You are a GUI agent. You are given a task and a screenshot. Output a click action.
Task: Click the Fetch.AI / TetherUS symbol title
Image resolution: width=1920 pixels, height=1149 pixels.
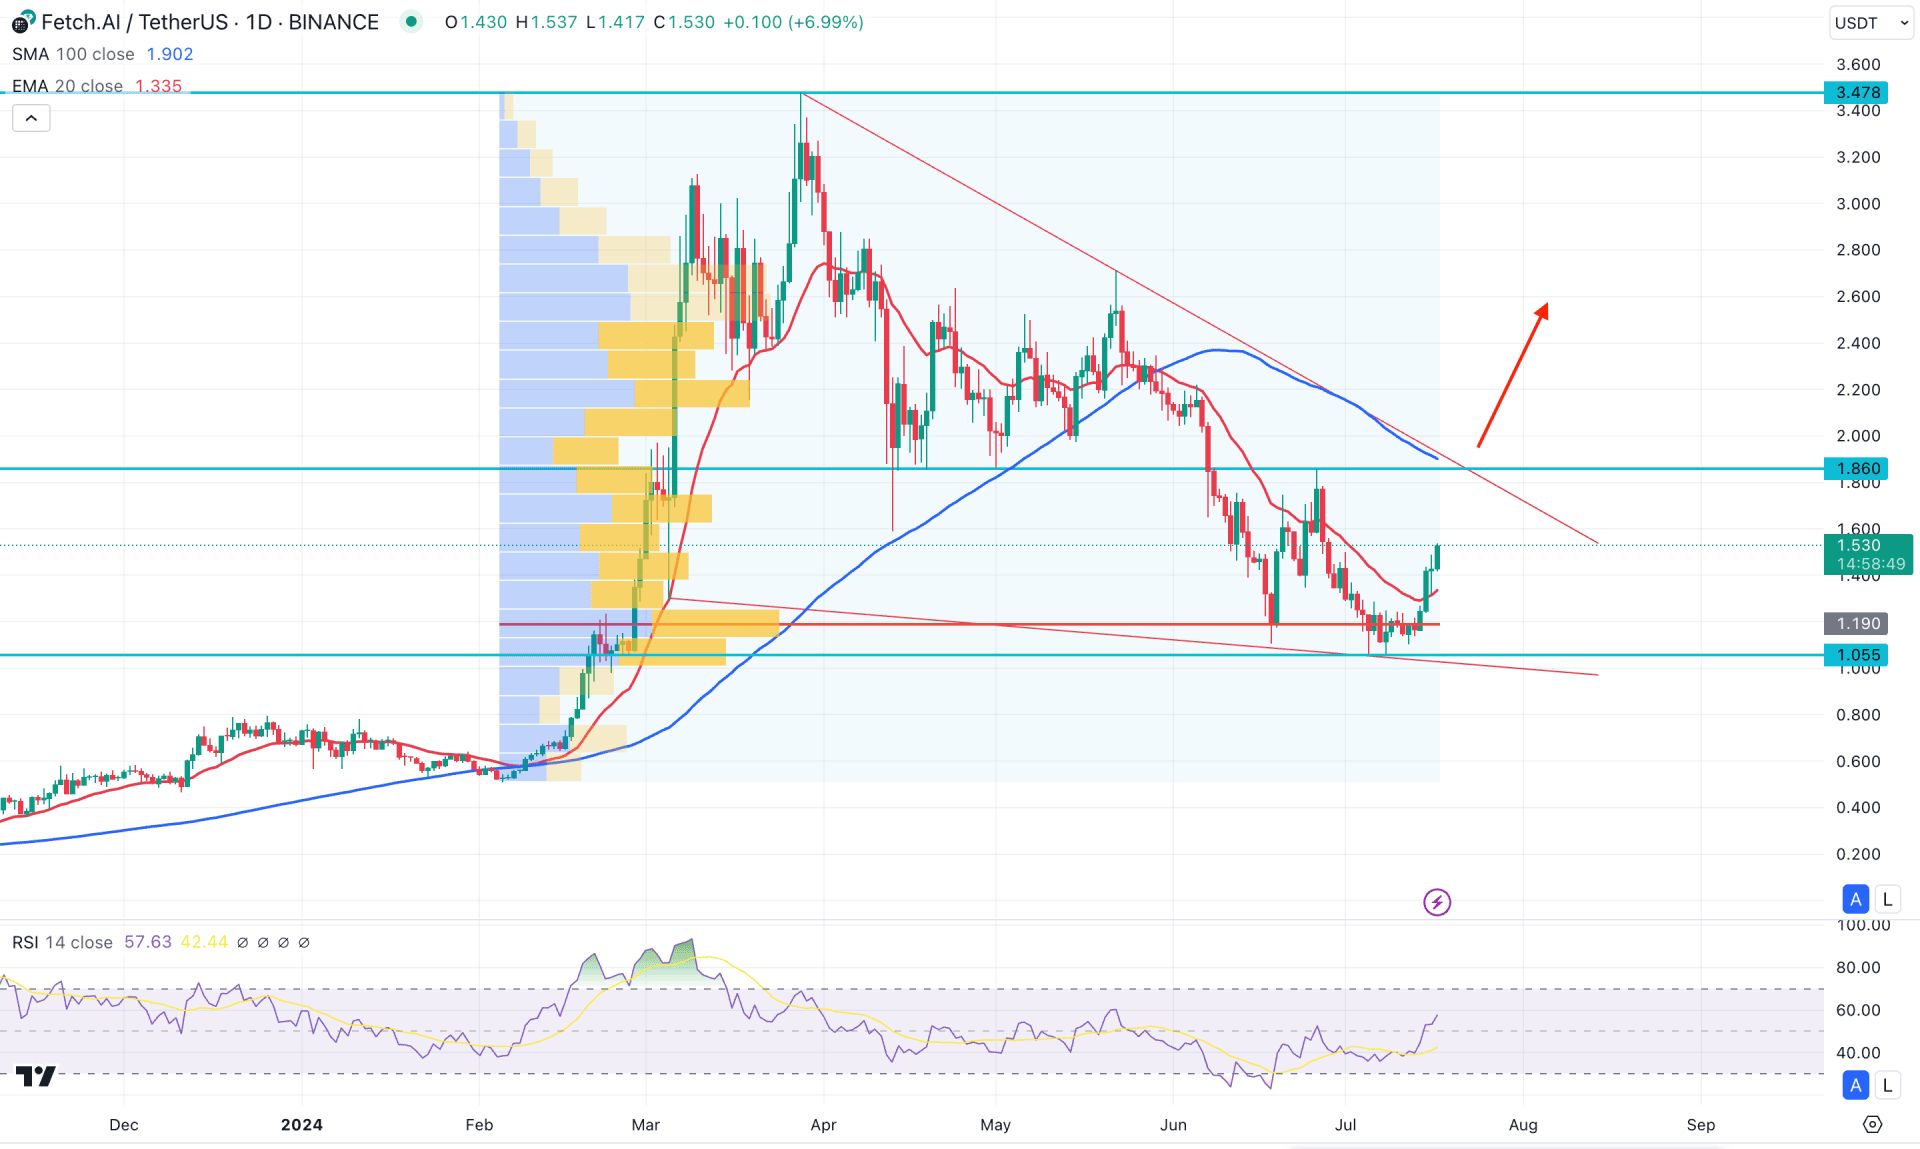point(210,22)
